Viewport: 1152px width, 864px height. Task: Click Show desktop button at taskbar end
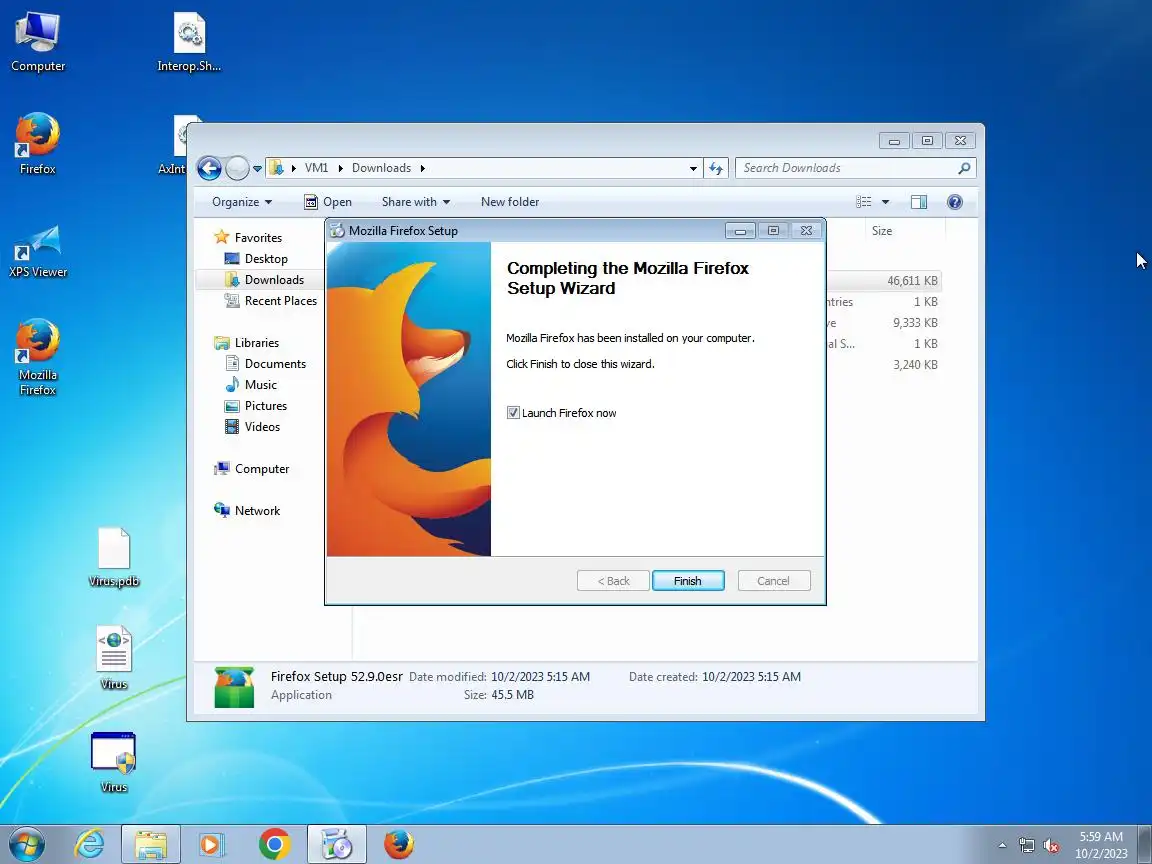click(x=1145, y=845)
